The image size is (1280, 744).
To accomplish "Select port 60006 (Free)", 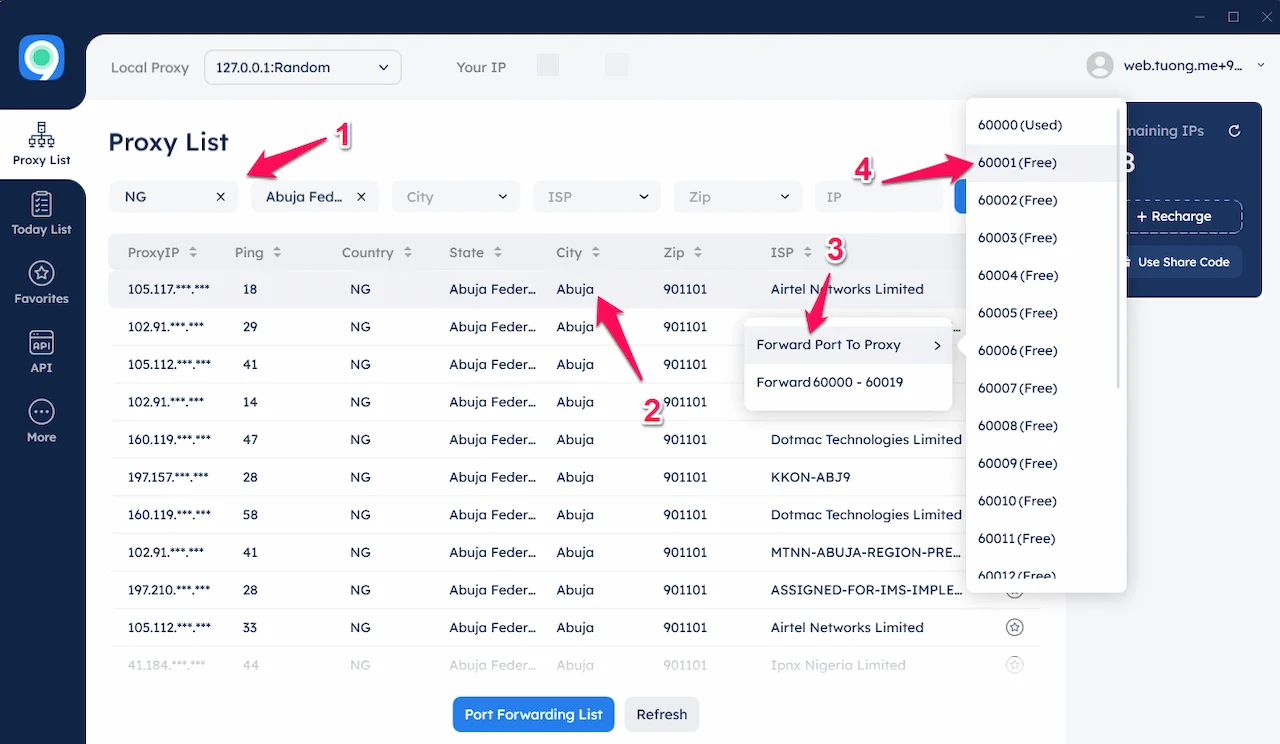I will click(1039, 350).
